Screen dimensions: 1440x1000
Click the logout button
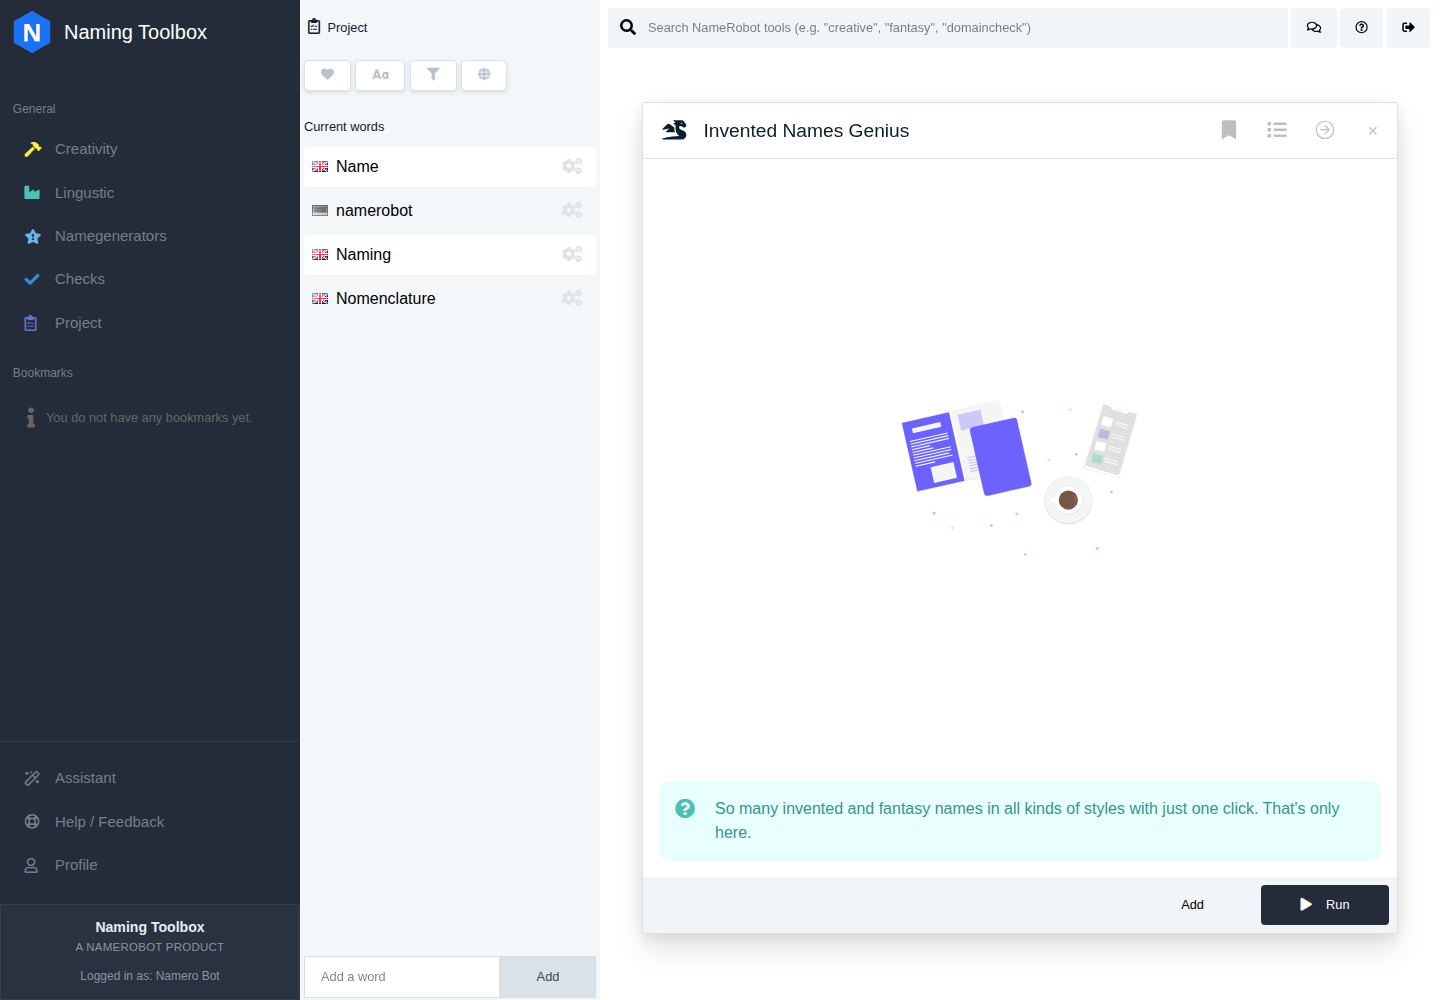1408,28
